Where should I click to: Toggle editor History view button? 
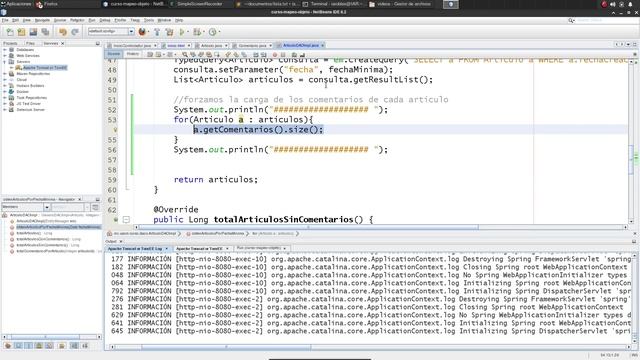(132, 54)
